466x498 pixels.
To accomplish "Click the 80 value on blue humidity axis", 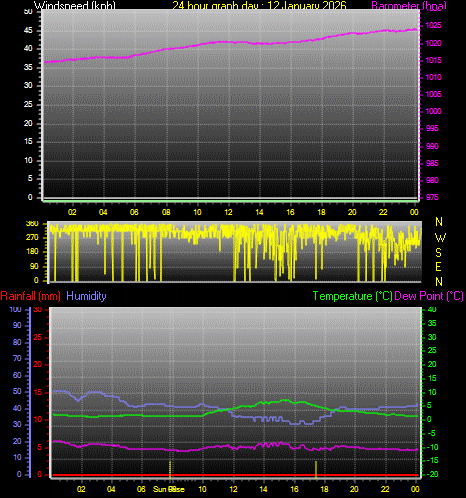I will point(17,342).
